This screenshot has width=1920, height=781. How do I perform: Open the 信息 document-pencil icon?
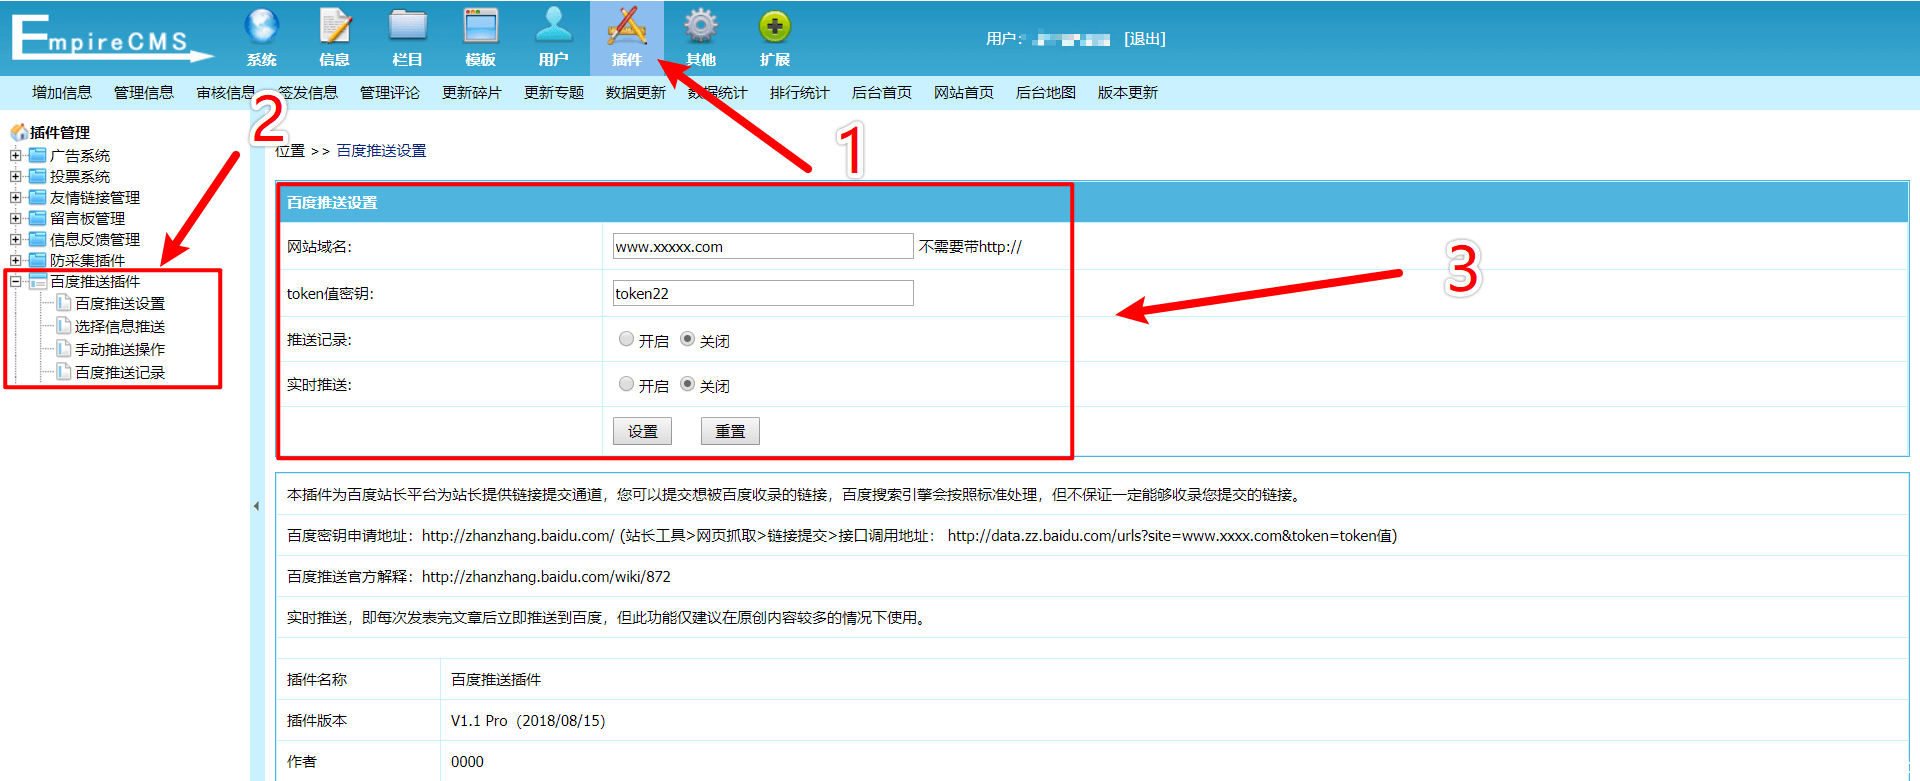click(335, 26)
